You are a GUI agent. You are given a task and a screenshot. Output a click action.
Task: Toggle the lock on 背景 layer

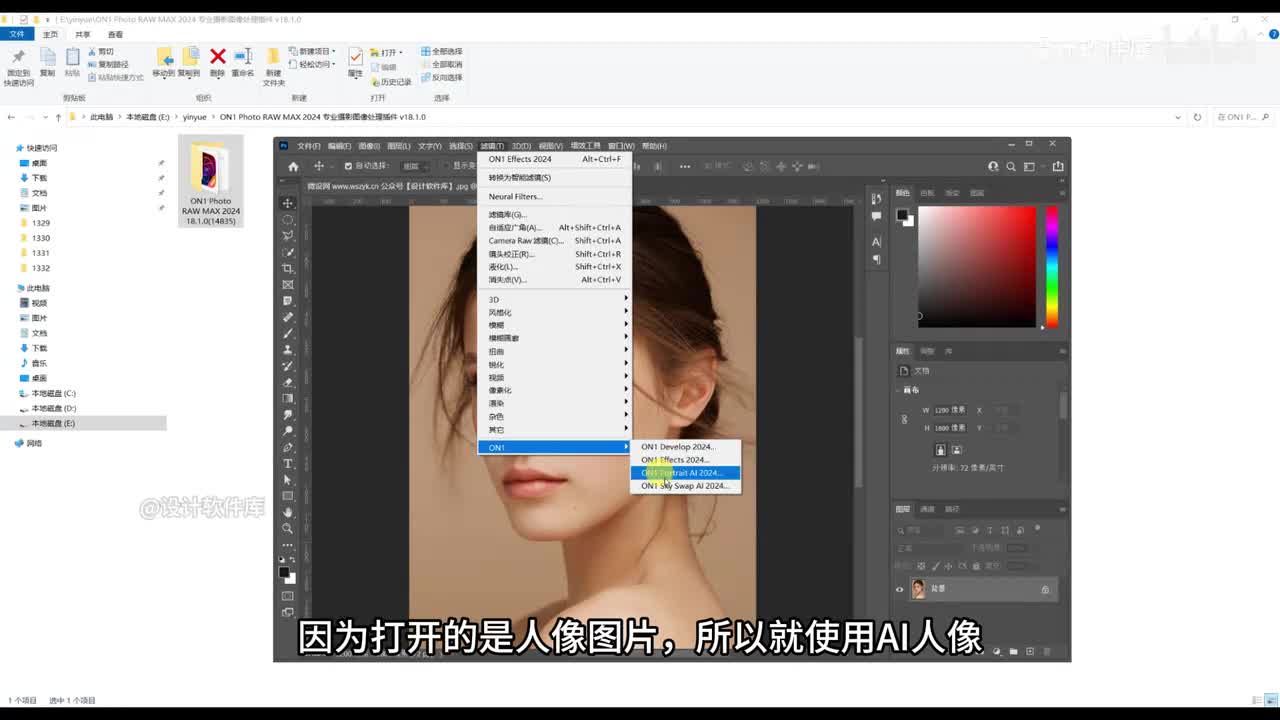1045,589
